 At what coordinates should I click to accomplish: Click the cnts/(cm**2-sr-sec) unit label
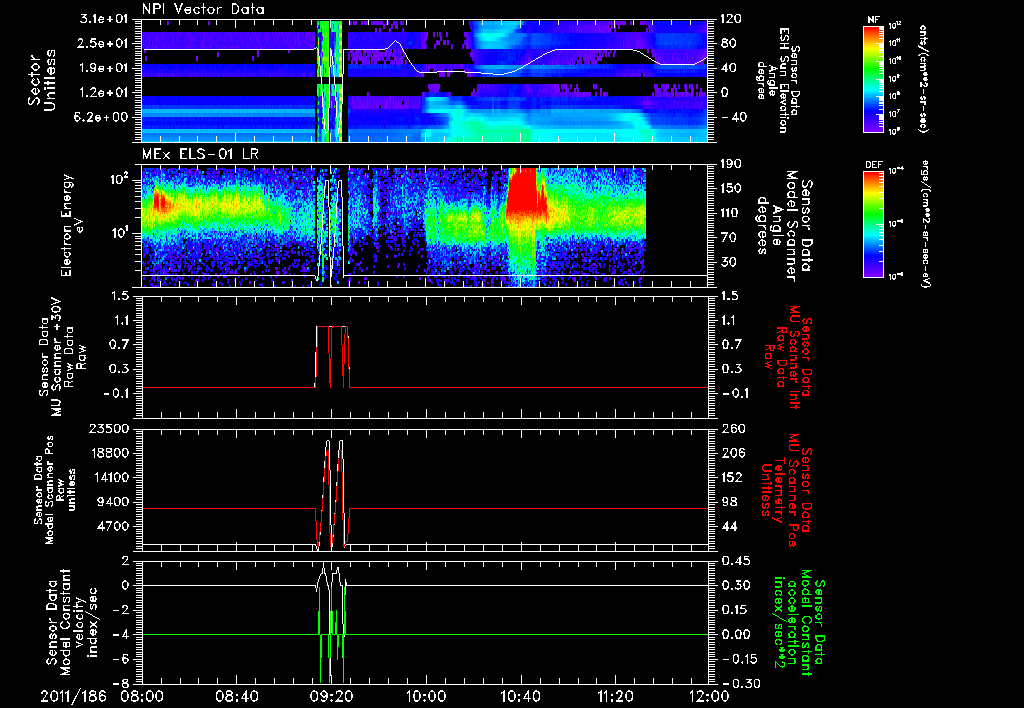[924, 78]
